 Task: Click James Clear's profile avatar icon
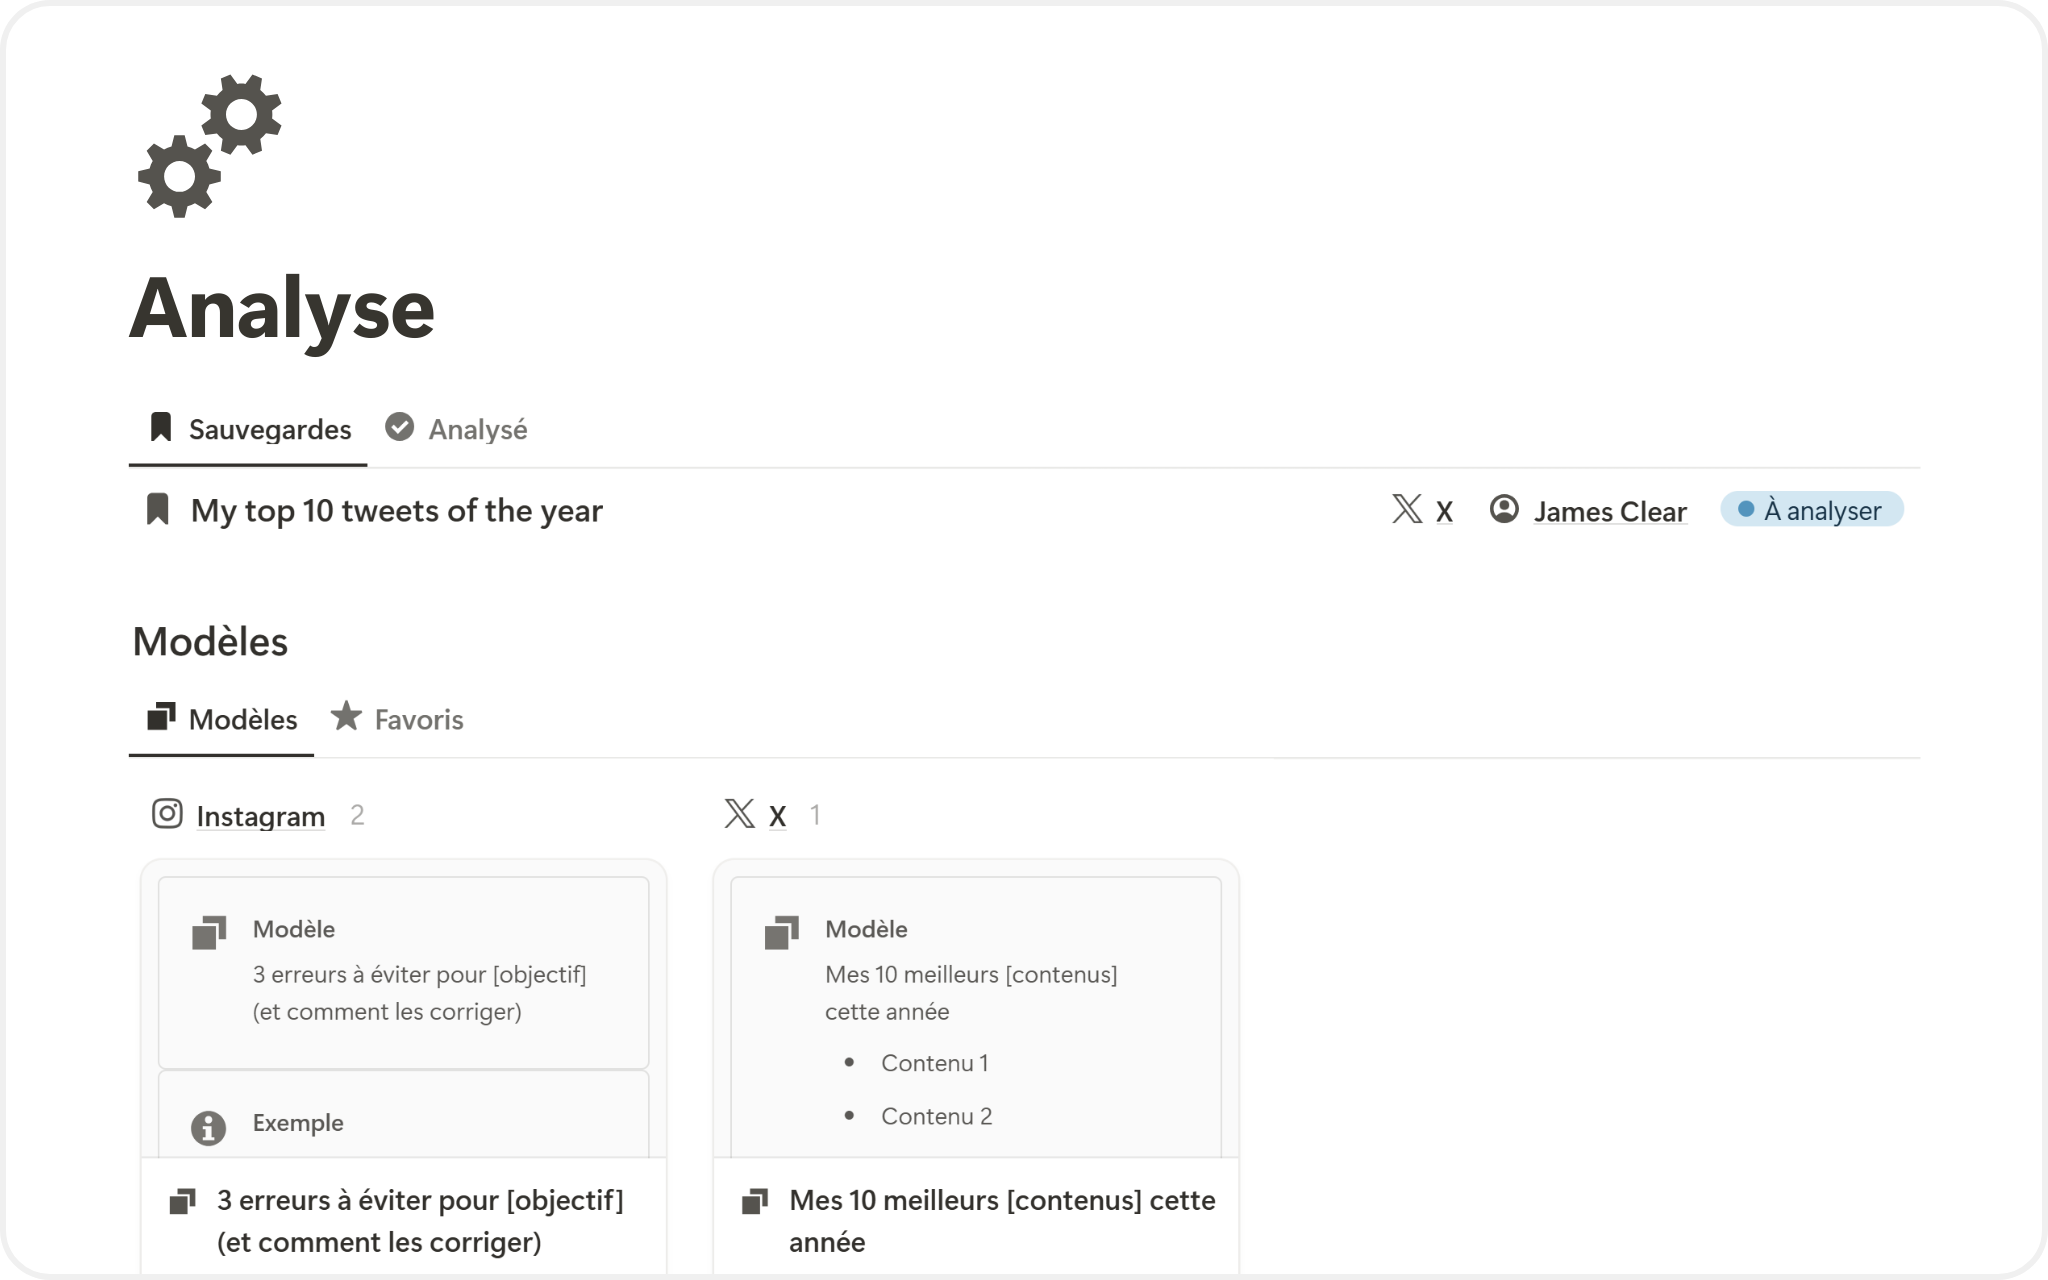click(x=1504, y=509)
